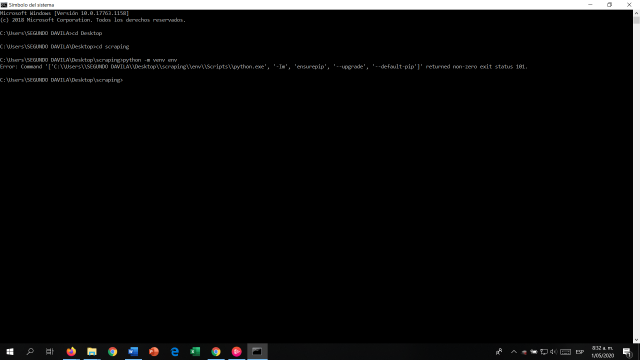Open the touch keyboard tray icon
The height and width of the screenshot is (360, 640).
click(565, 351)
